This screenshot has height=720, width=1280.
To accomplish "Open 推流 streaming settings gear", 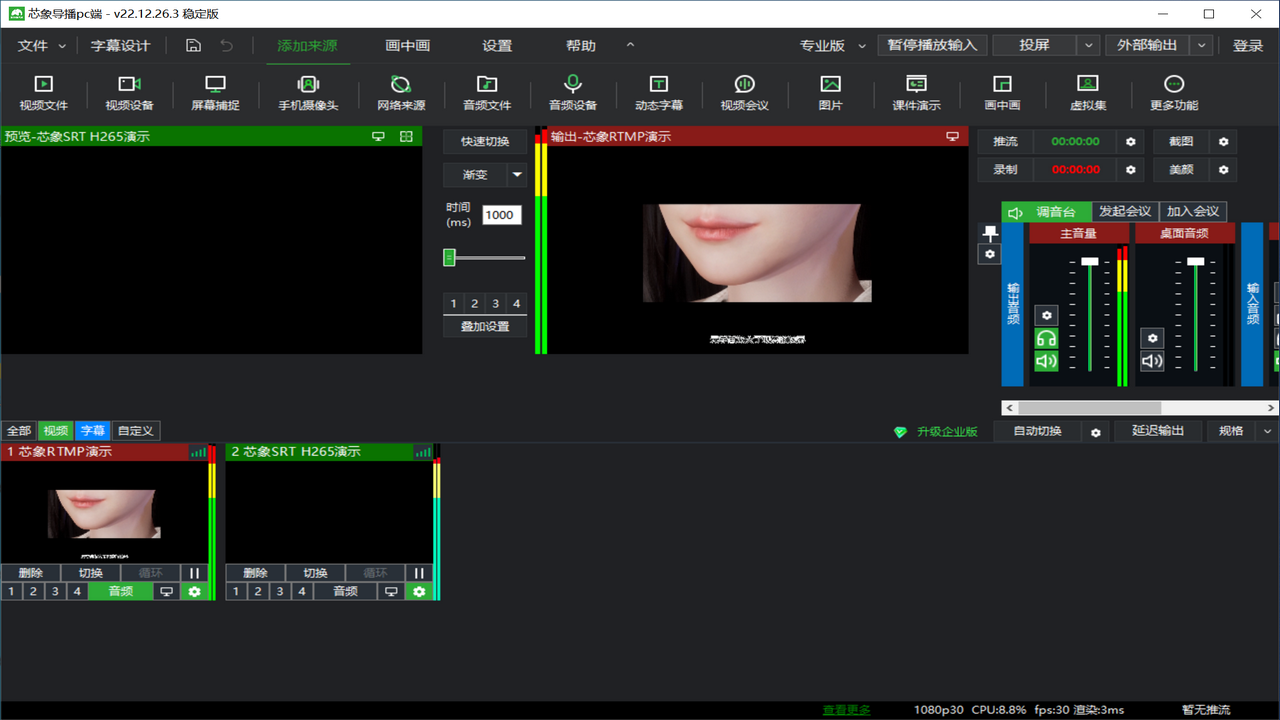I will point(1131,142).
